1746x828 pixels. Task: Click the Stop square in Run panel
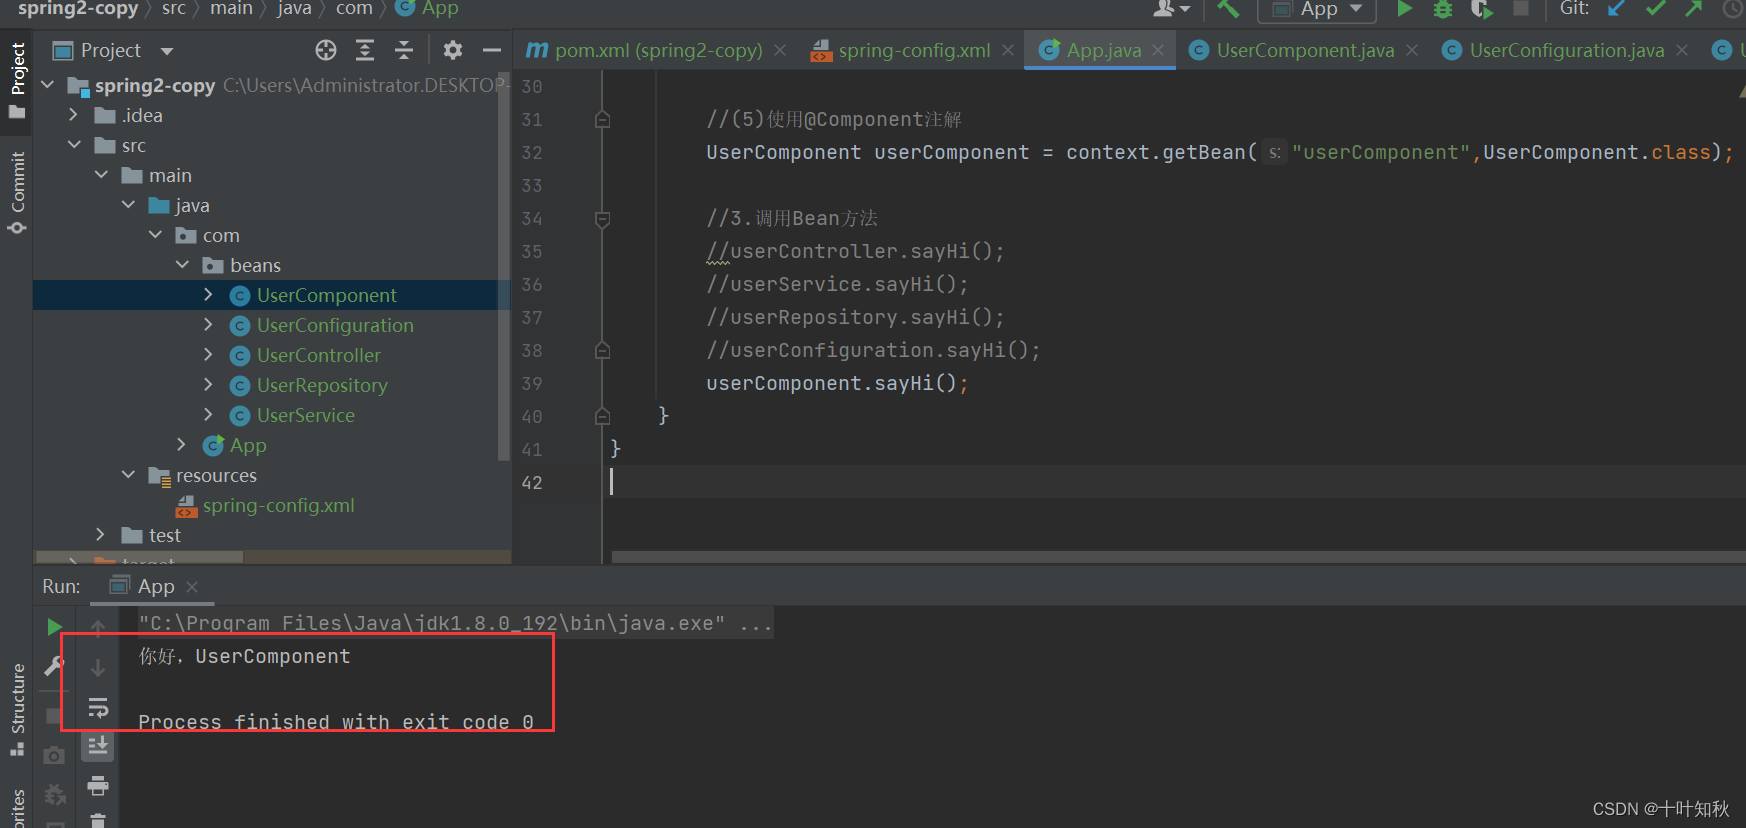54,716
